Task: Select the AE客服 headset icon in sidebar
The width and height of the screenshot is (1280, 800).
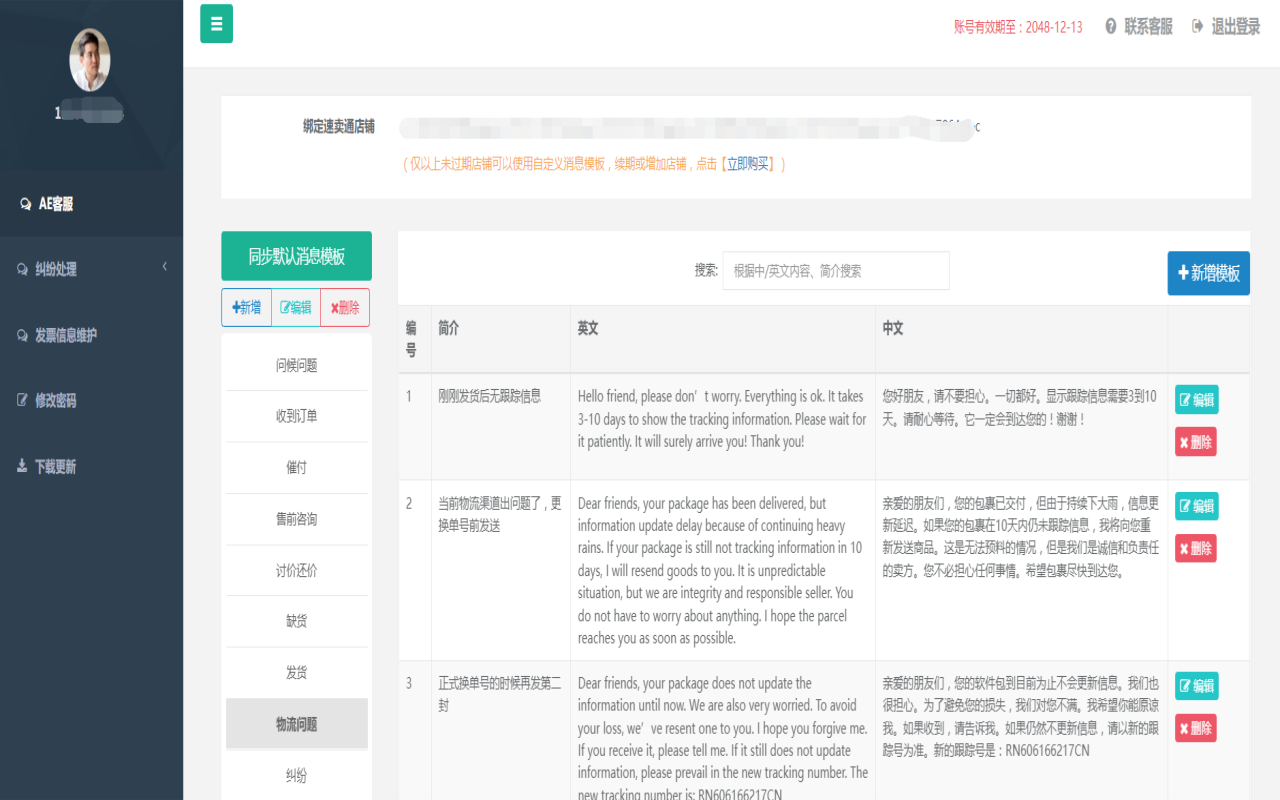Action: (x=25, y=203)
